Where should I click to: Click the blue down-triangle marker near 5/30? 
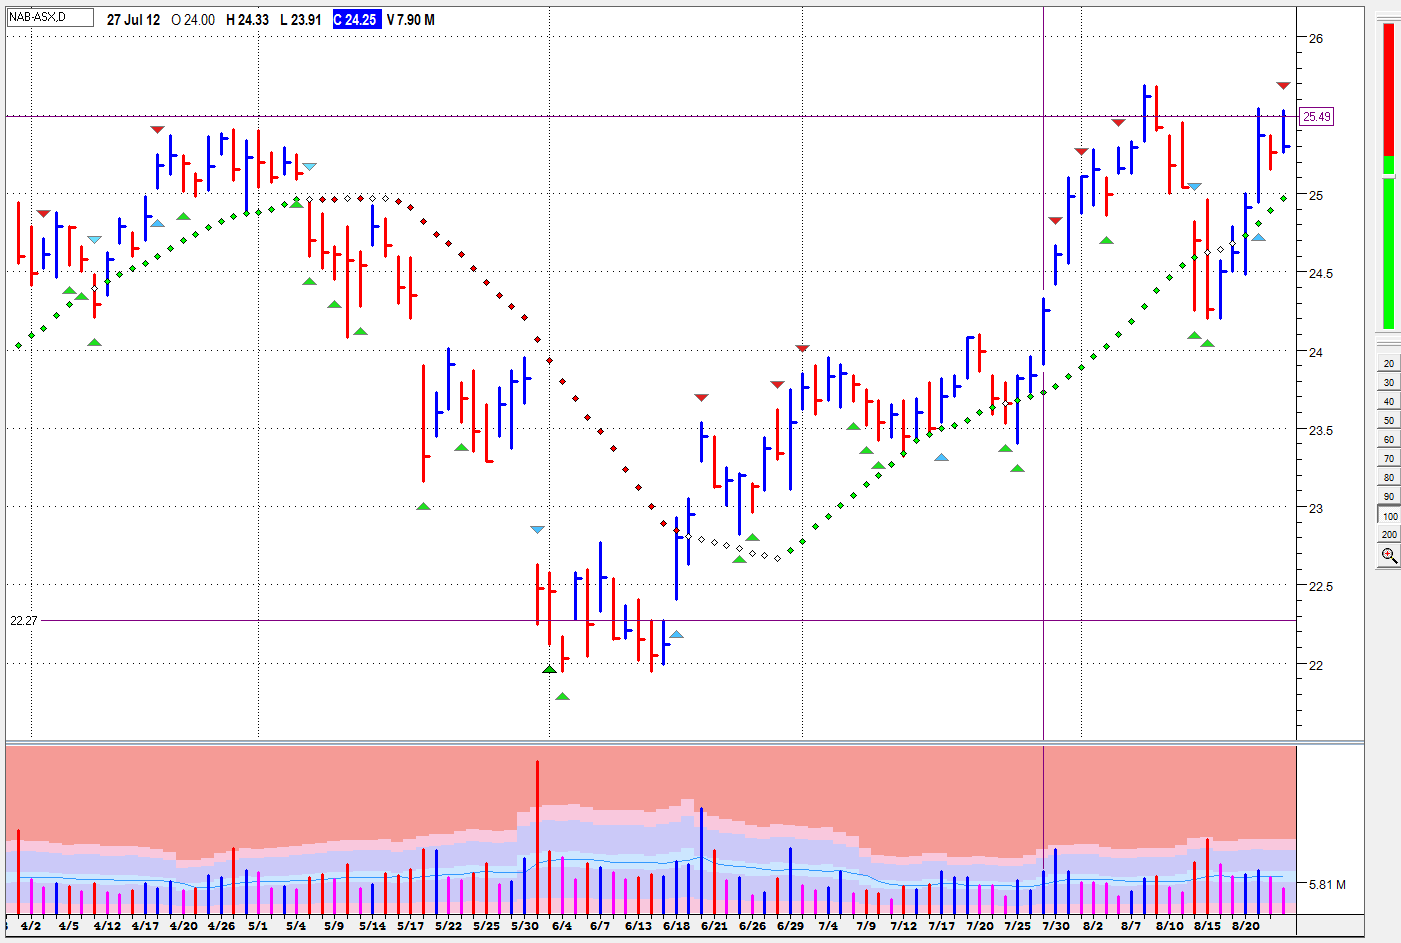point(537,529)
